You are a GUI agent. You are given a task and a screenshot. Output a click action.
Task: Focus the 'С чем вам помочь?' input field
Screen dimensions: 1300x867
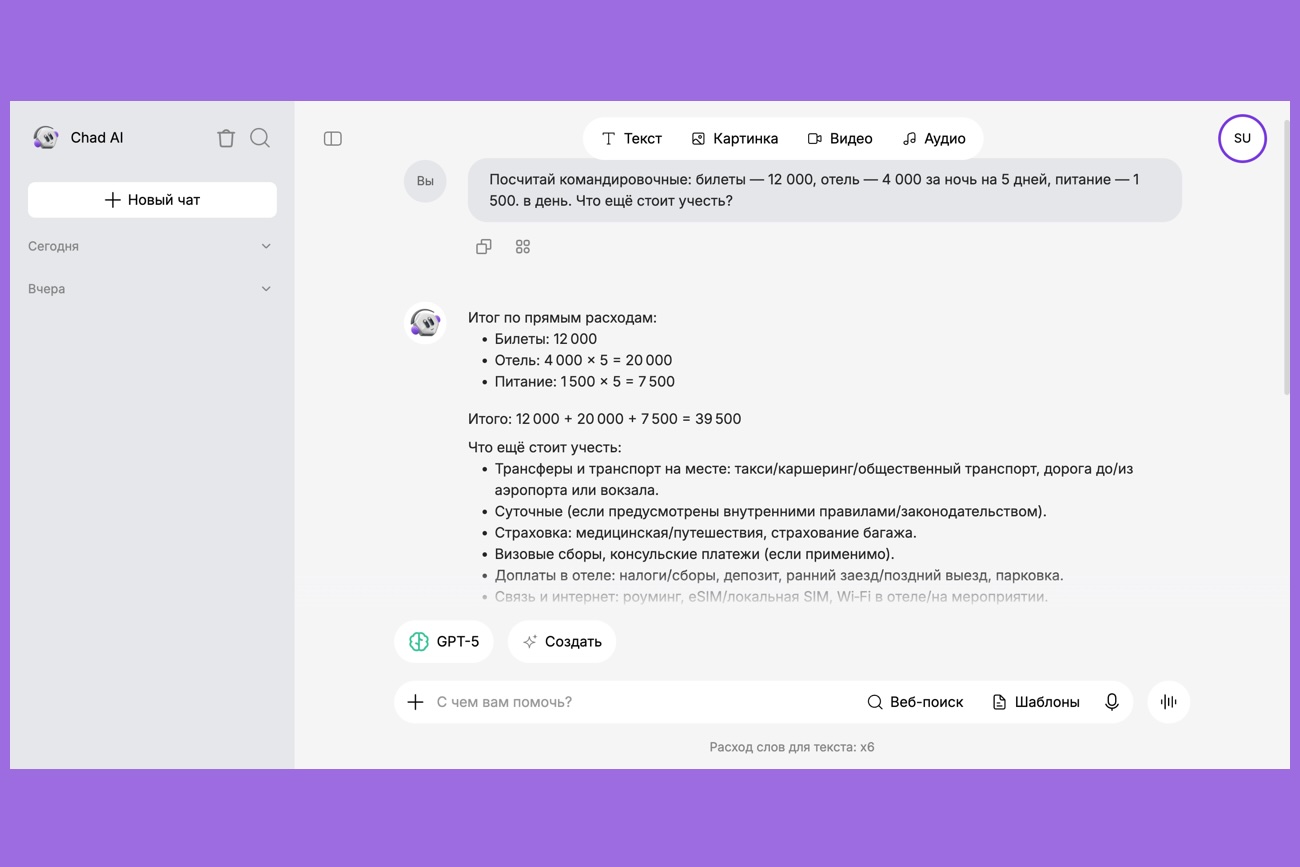[640, 702]
